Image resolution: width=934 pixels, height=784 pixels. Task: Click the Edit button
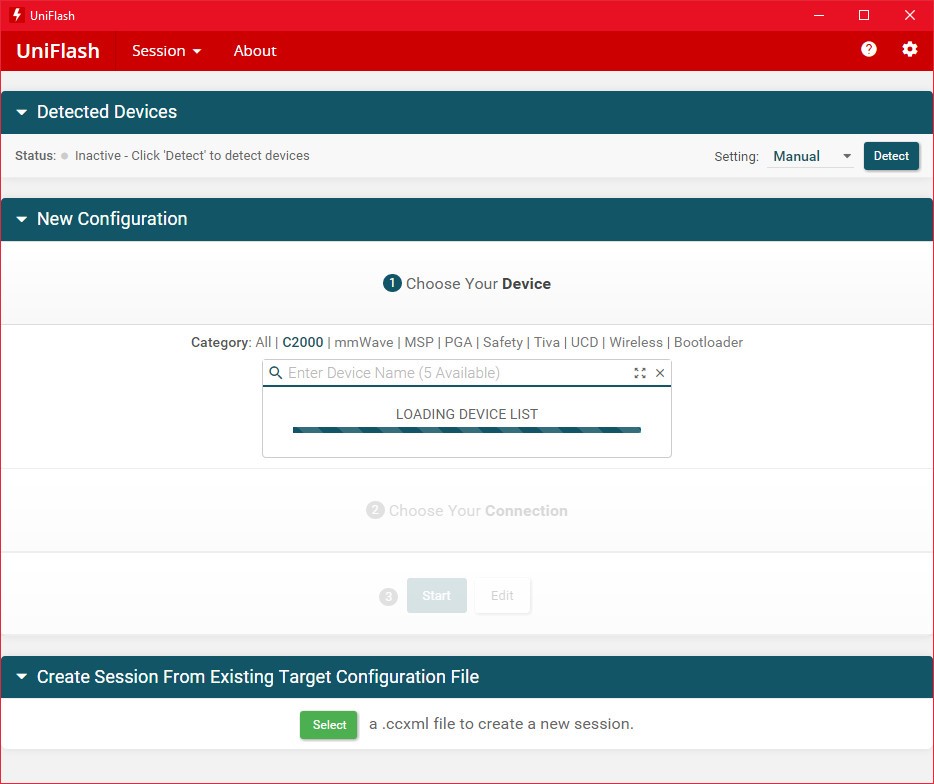point(502,596)
